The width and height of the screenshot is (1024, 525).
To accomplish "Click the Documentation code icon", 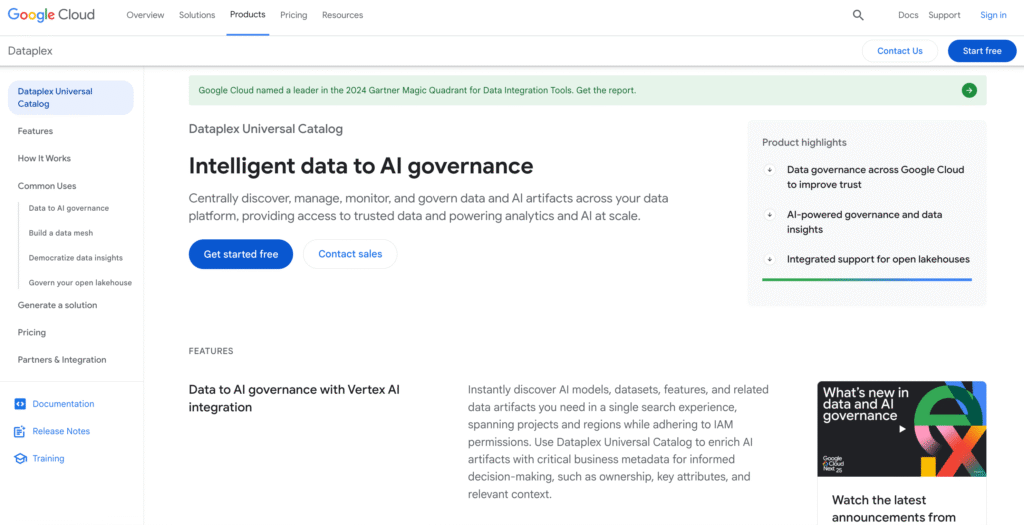I will point(20,404).
